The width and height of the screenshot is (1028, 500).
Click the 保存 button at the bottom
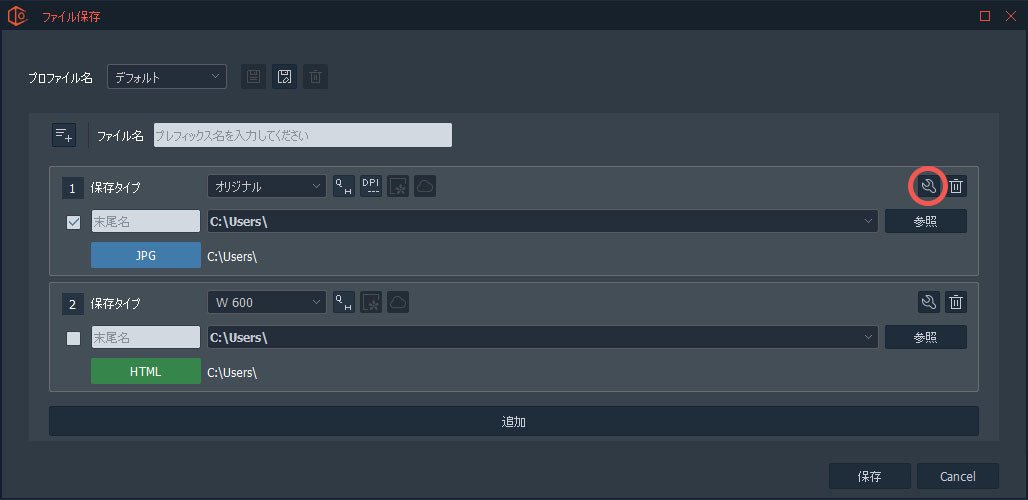pyautogui.click(x=869, y=476)
